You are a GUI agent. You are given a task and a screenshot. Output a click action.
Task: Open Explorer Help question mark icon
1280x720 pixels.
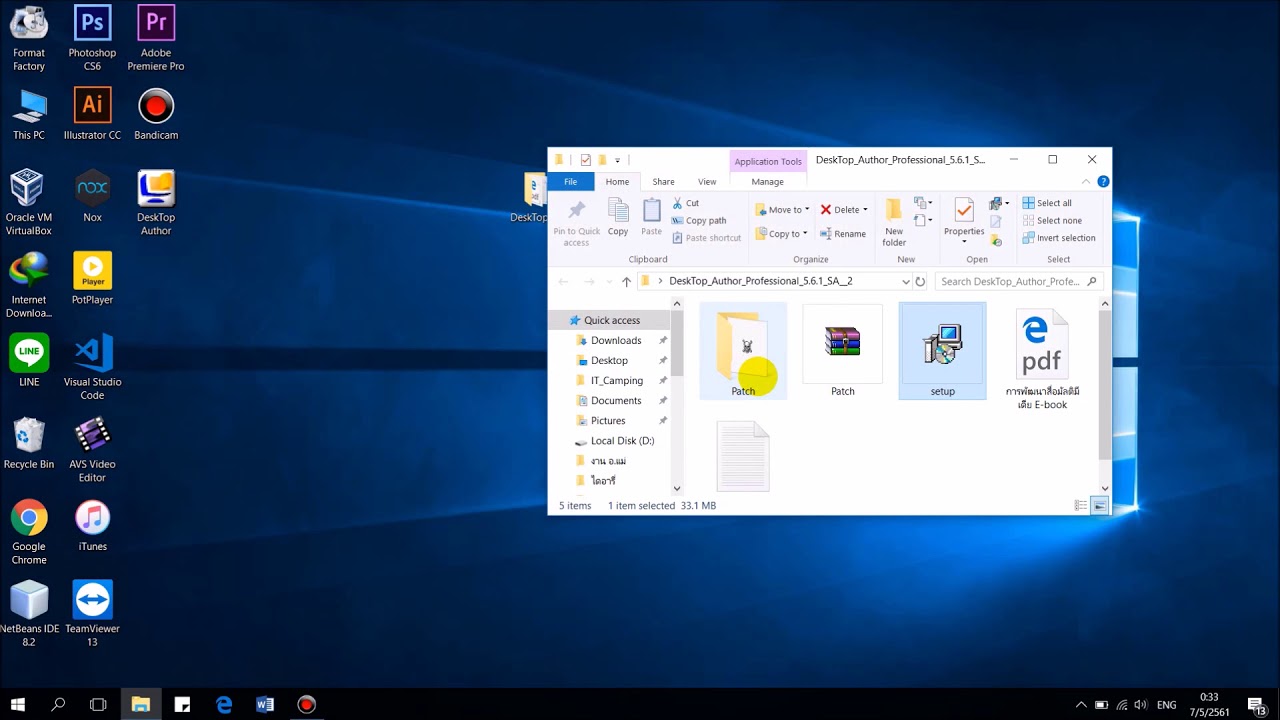click(x=1103, y=182)
